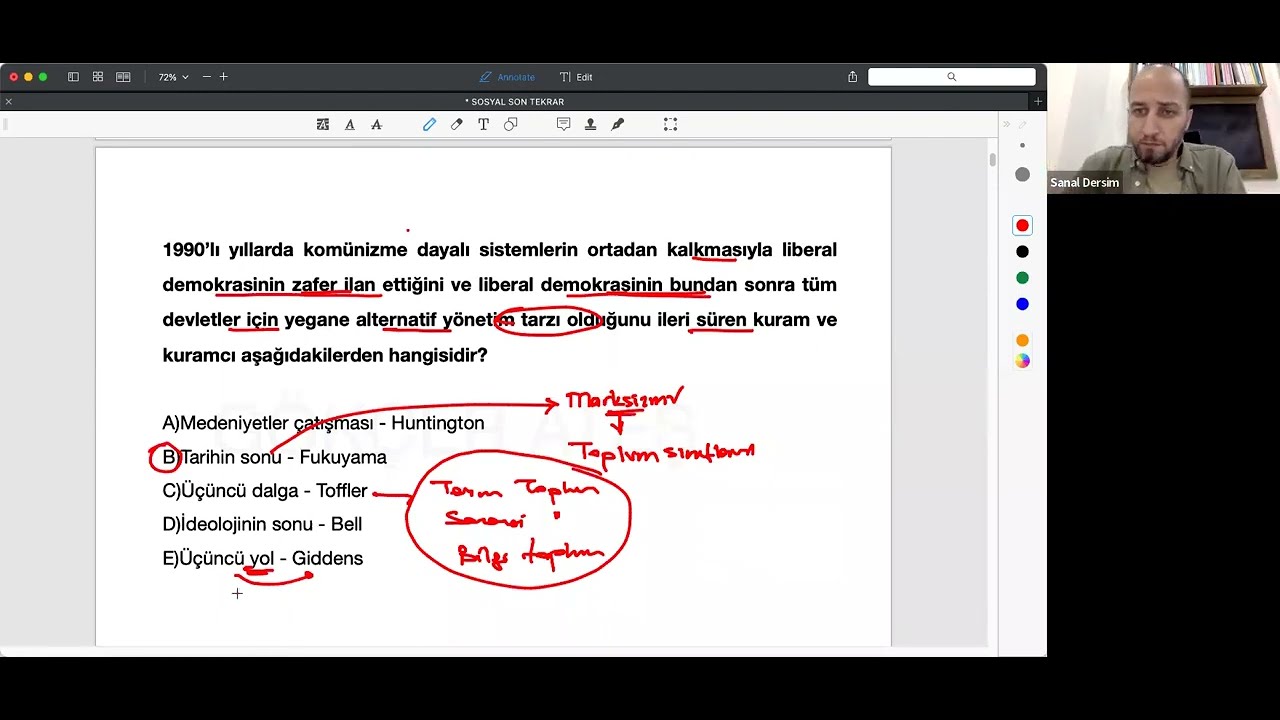Select the SOSYAL SON TEKRAR tab
The height and width of the screenshot is (720, 1280).
(x=515, y=102)
